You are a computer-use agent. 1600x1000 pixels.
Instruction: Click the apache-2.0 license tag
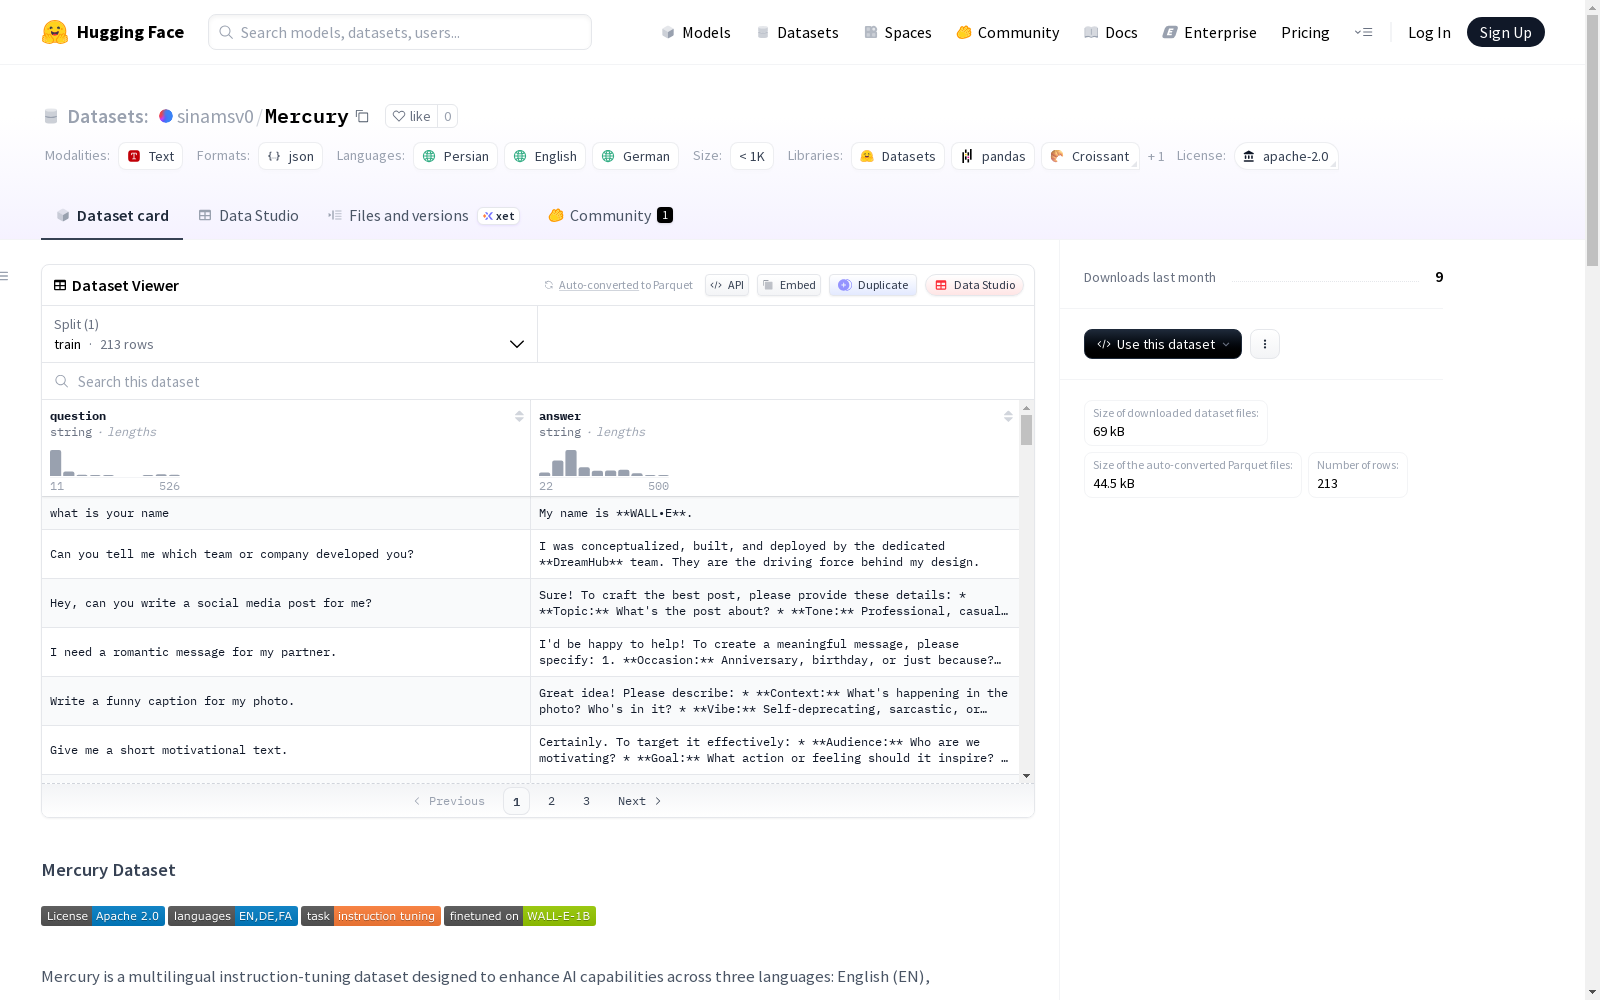(1286, 156)
